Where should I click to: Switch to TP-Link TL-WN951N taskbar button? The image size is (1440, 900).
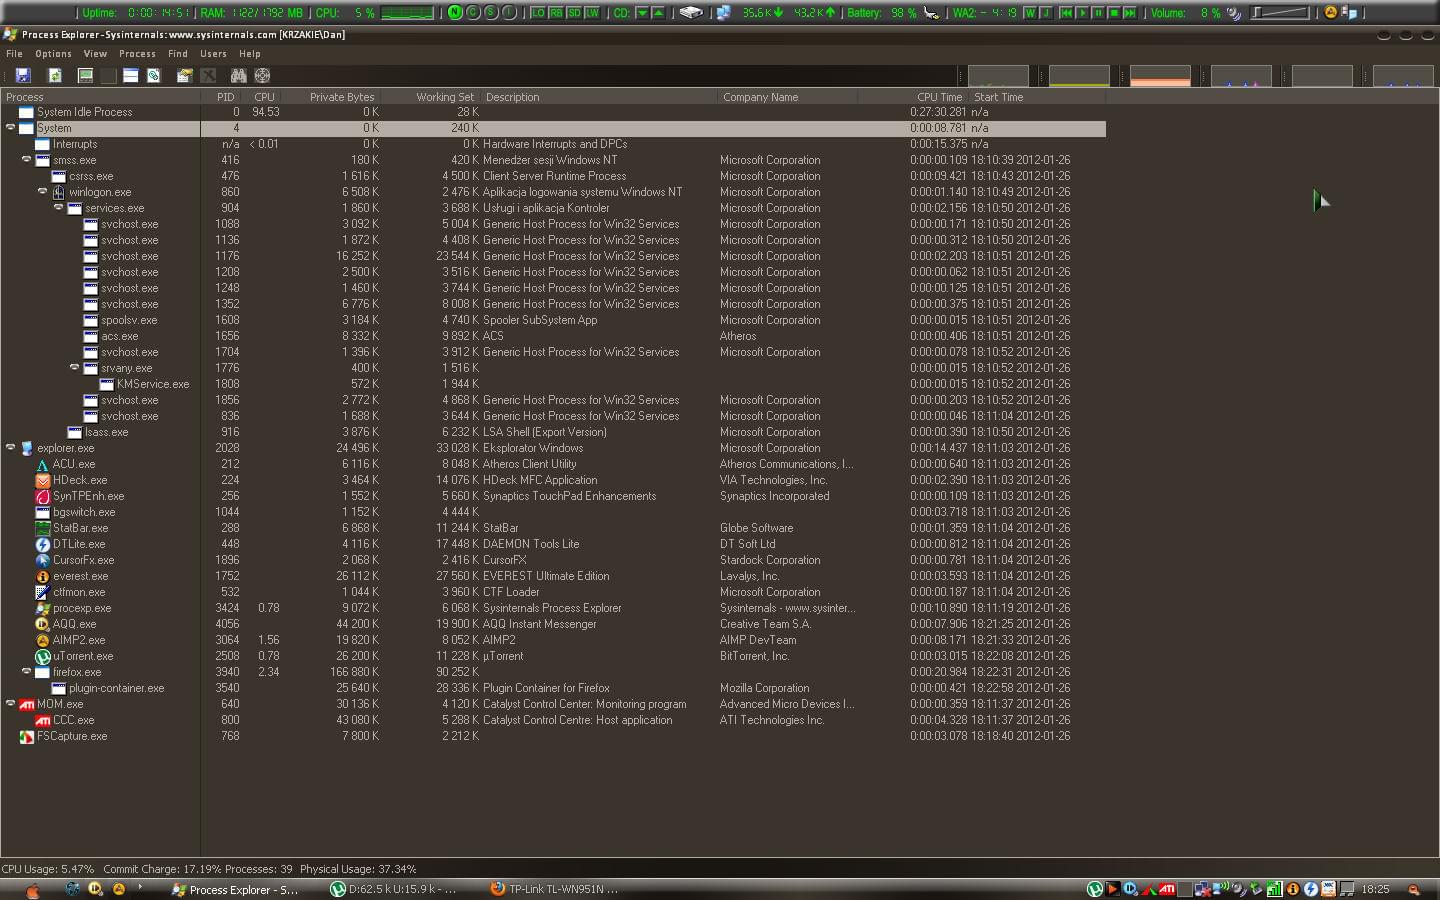(x=563, y=889)
